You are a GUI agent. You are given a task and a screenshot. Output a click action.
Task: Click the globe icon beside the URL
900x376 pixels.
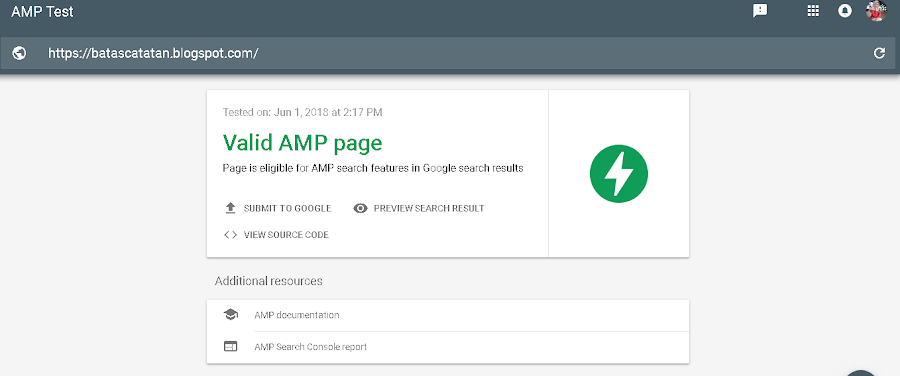20,53
